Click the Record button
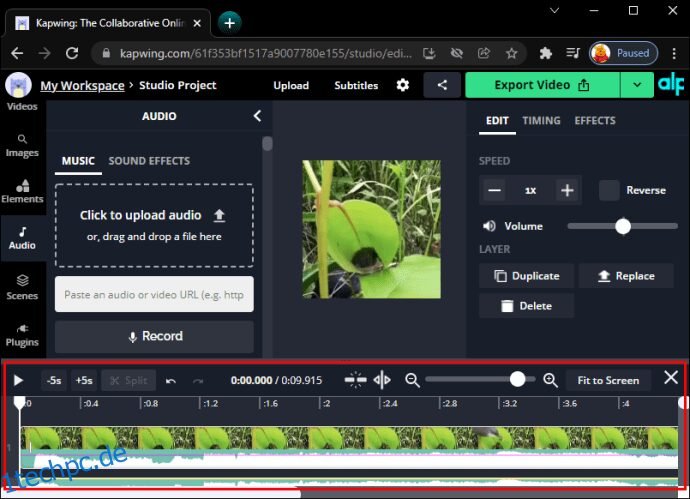 pos(154,337)
